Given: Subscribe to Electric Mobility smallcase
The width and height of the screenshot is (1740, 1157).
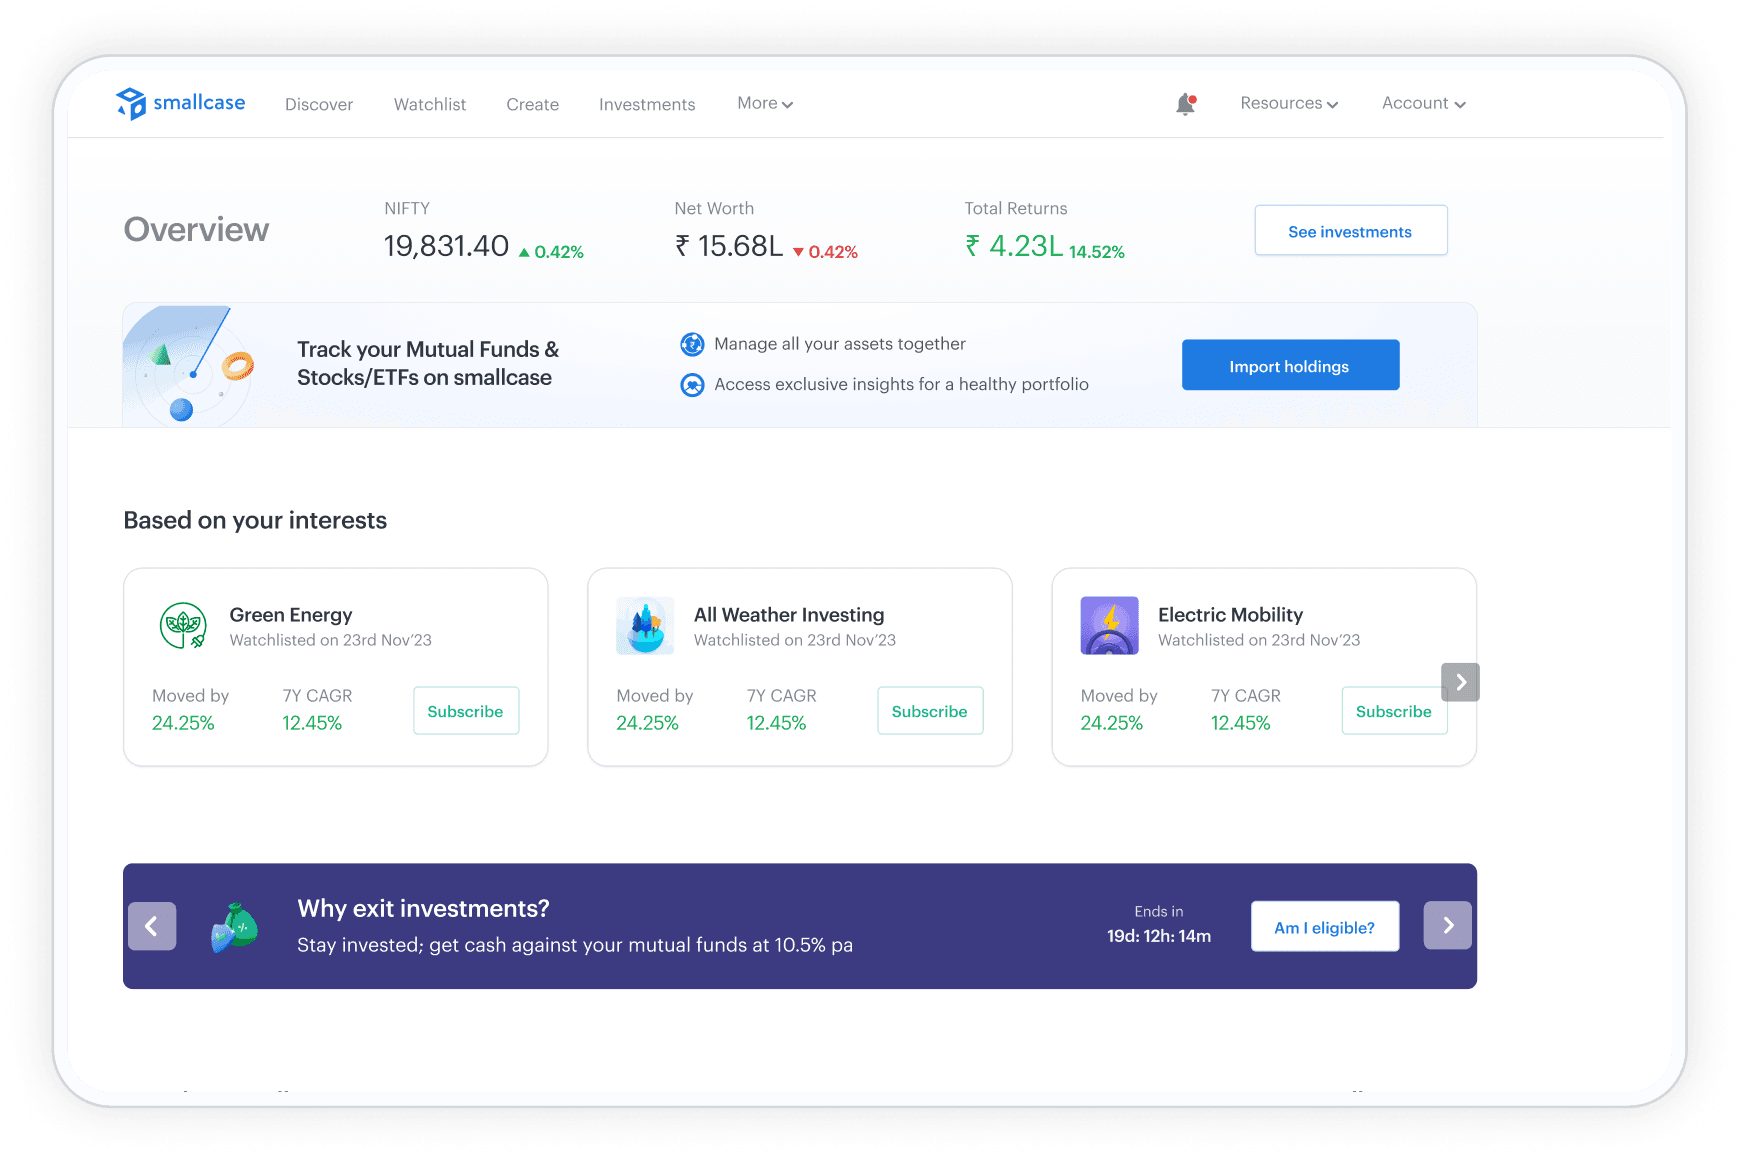Looking at the screenshot, I should tap(1394, 711).
